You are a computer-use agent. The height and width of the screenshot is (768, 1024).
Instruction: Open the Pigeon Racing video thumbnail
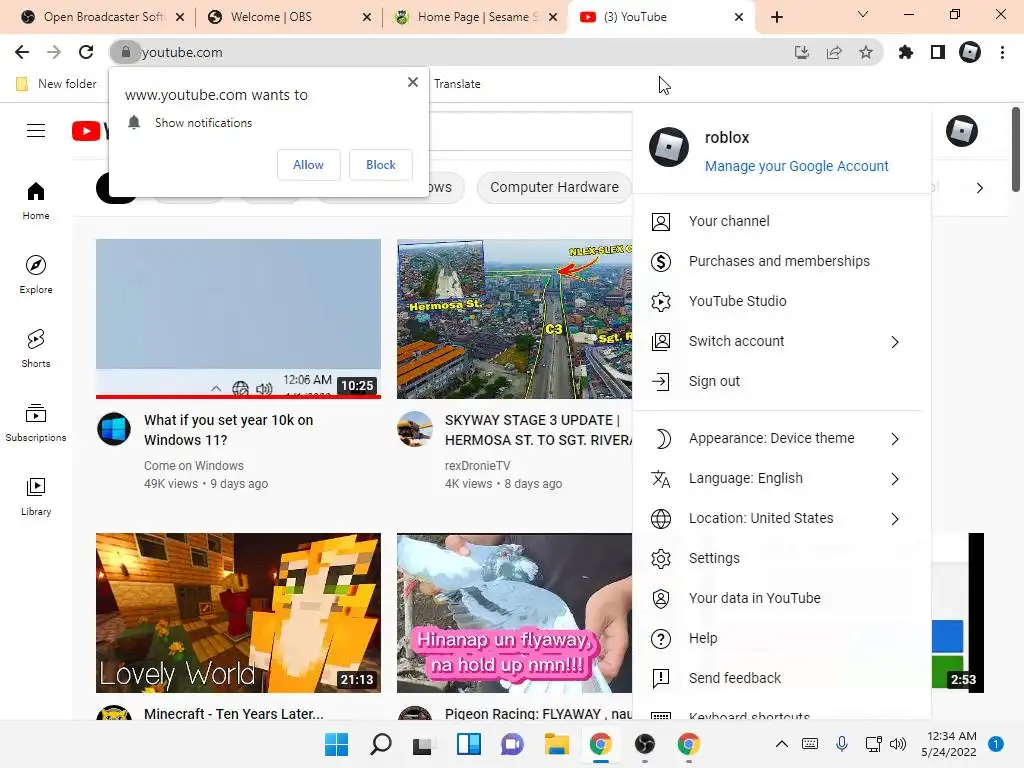pyautogui.click(x=514, y=613)
